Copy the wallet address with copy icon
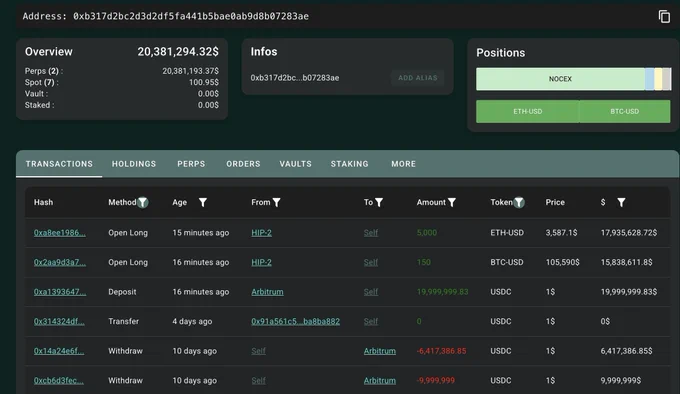Viewport: 680px width, 394px height. click(664, 16)
